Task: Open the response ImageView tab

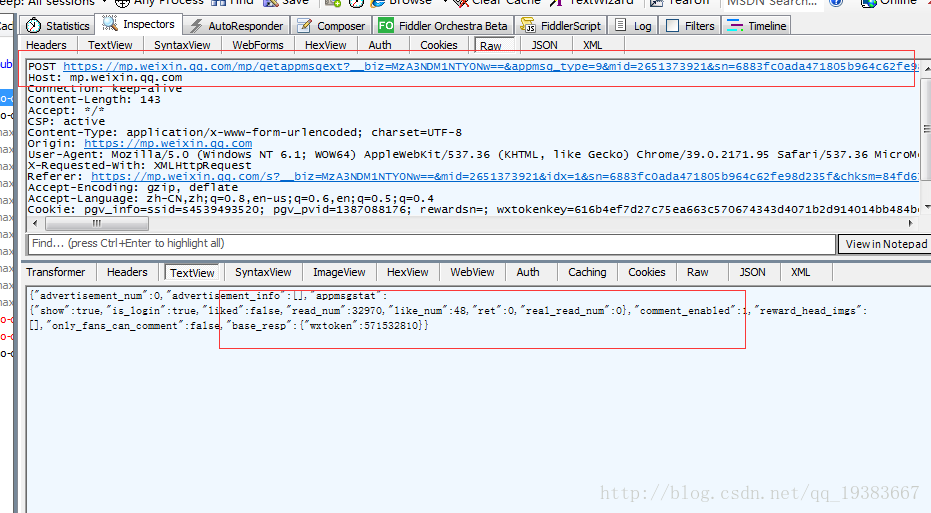Action: [x=340, y=272]
